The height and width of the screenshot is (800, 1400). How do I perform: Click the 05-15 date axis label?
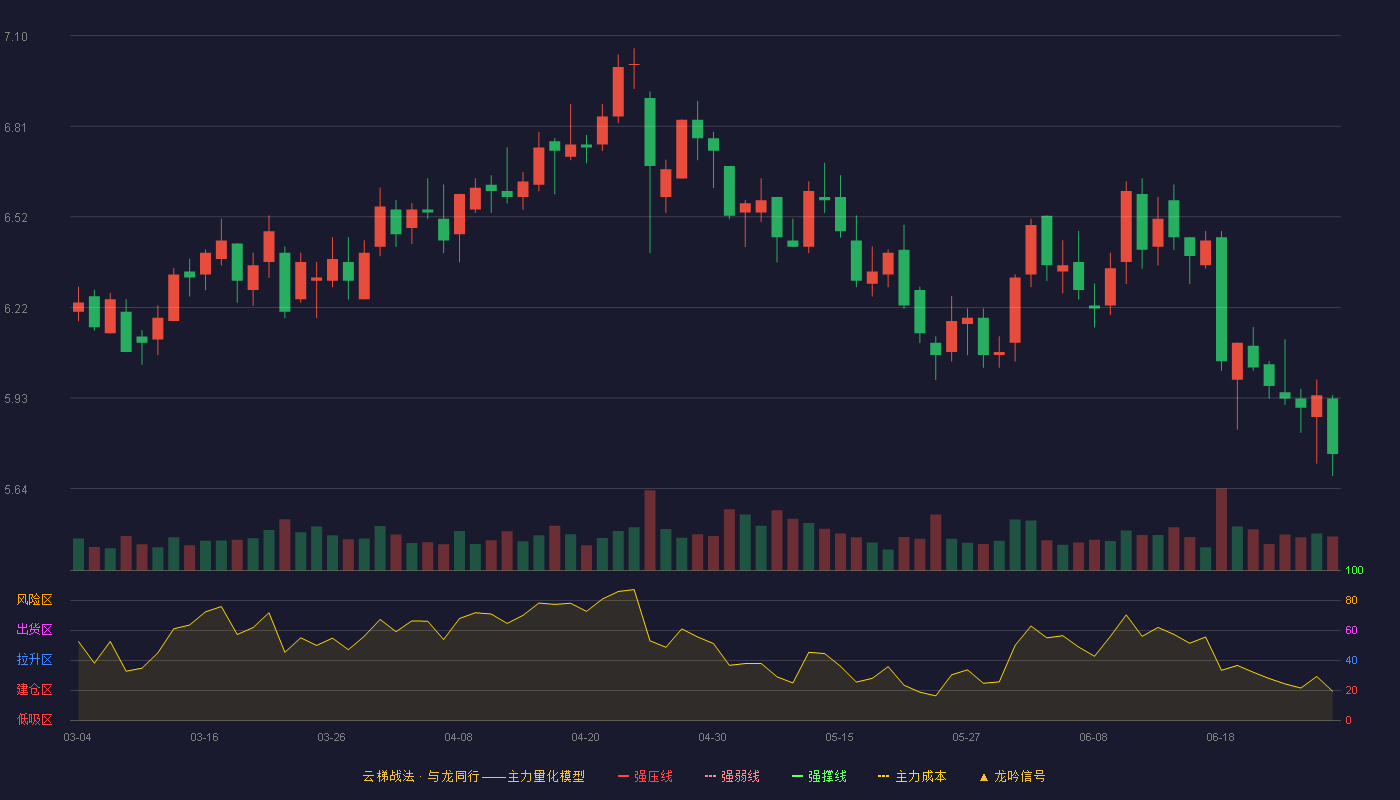[839, 737]
